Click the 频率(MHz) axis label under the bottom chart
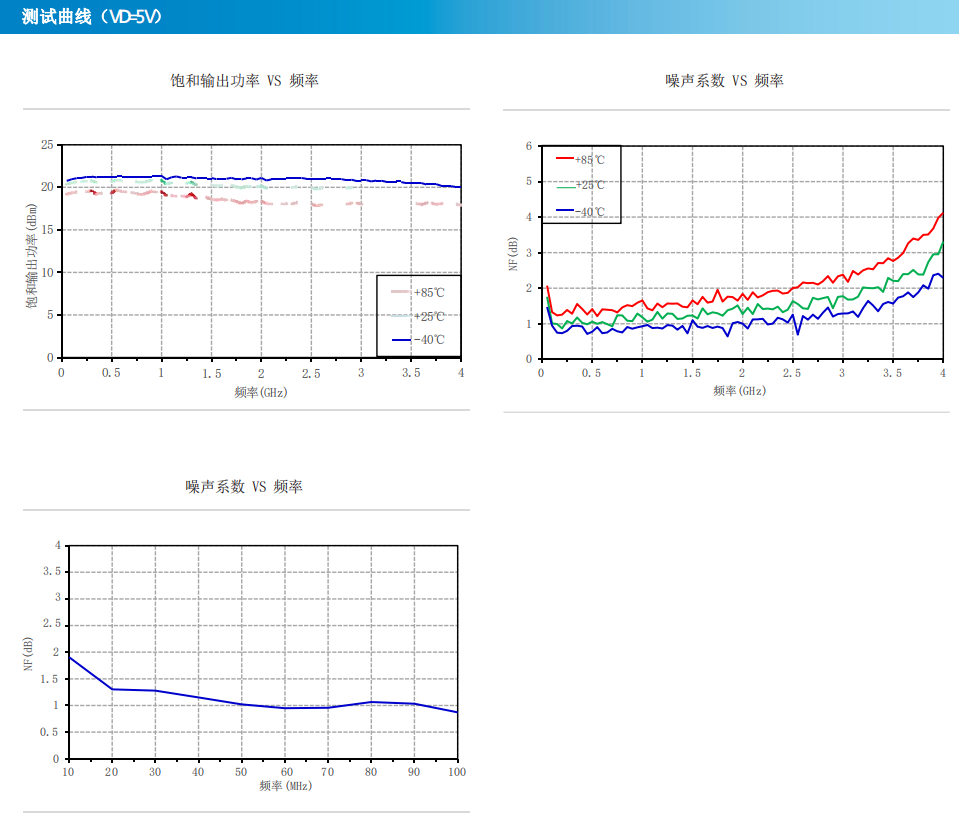959x826 pixels. (286, 786)
